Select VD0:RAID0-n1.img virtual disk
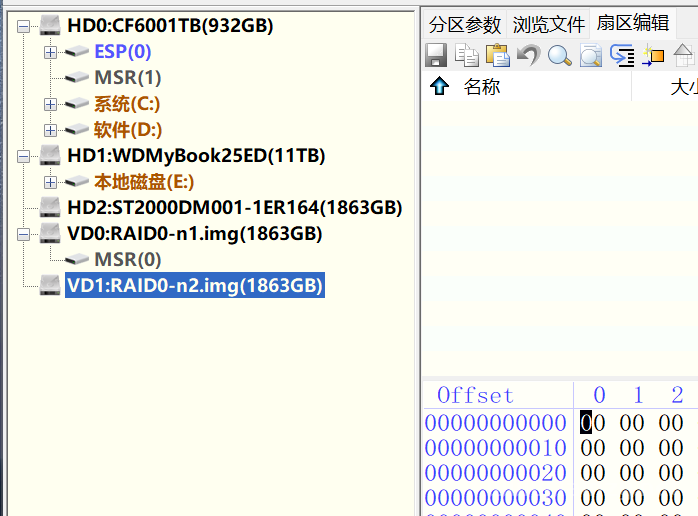This screenshot has height=516, width=698. (194, 234)
